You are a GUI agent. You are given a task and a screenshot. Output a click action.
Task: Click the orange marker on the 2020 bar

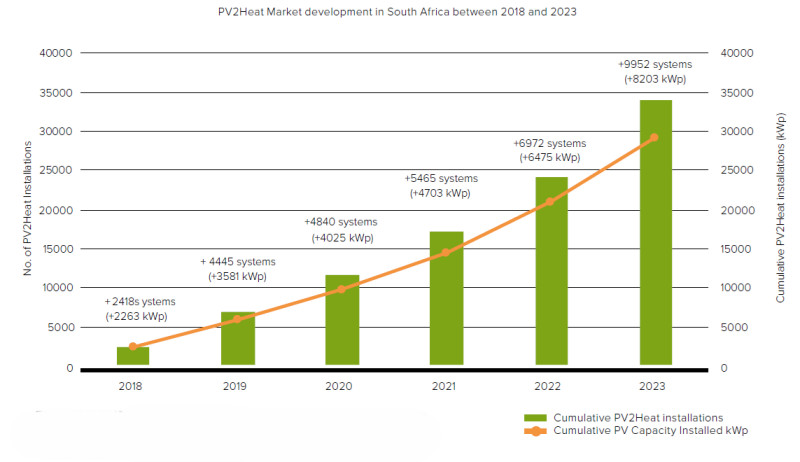(x=341, y=289)
